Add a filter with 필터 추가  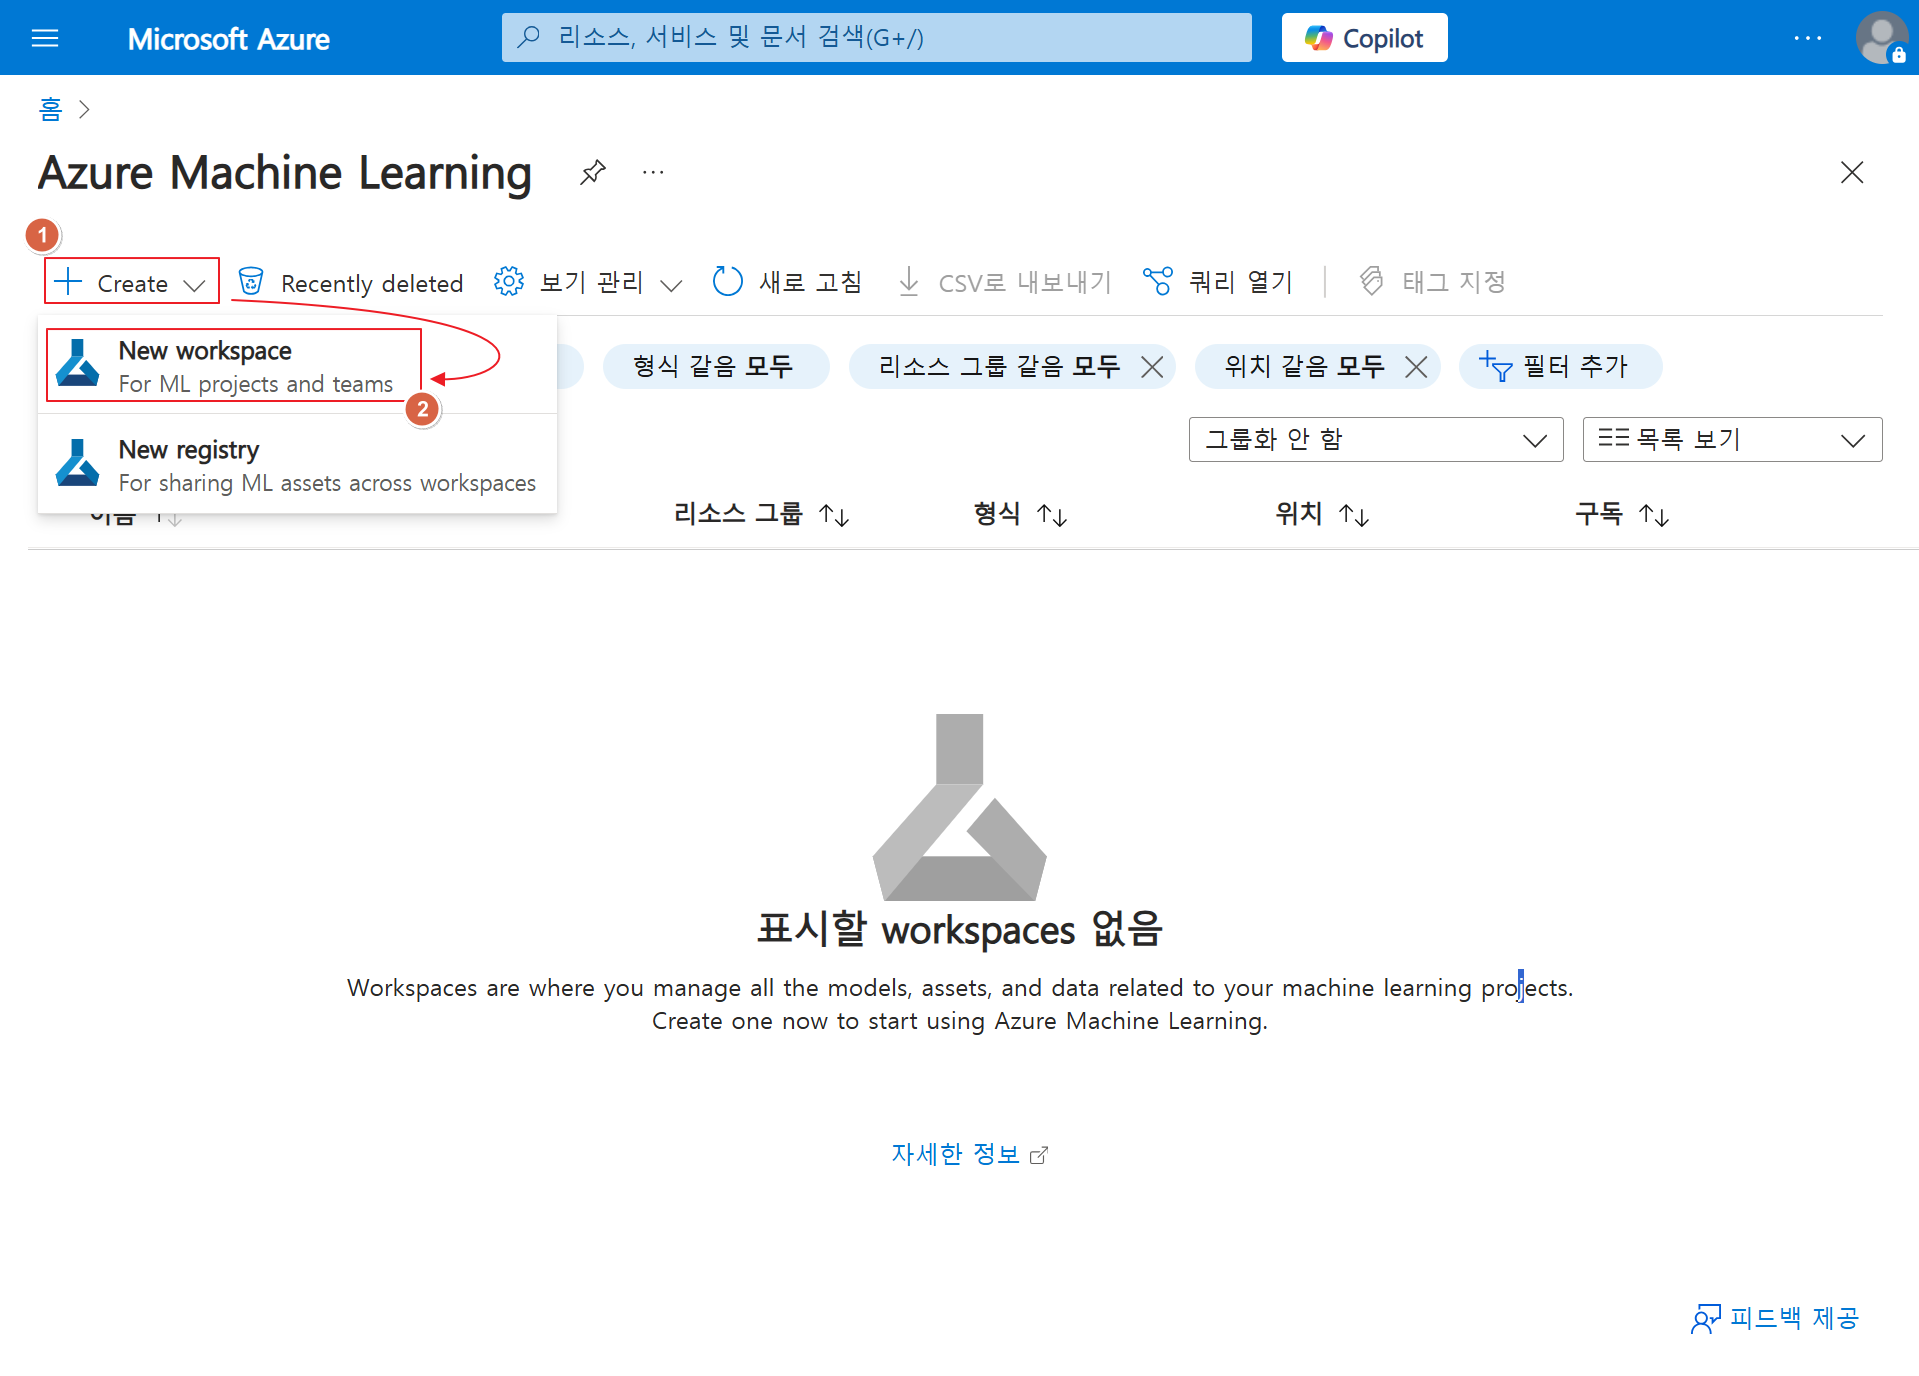[x=1560, y=366]
